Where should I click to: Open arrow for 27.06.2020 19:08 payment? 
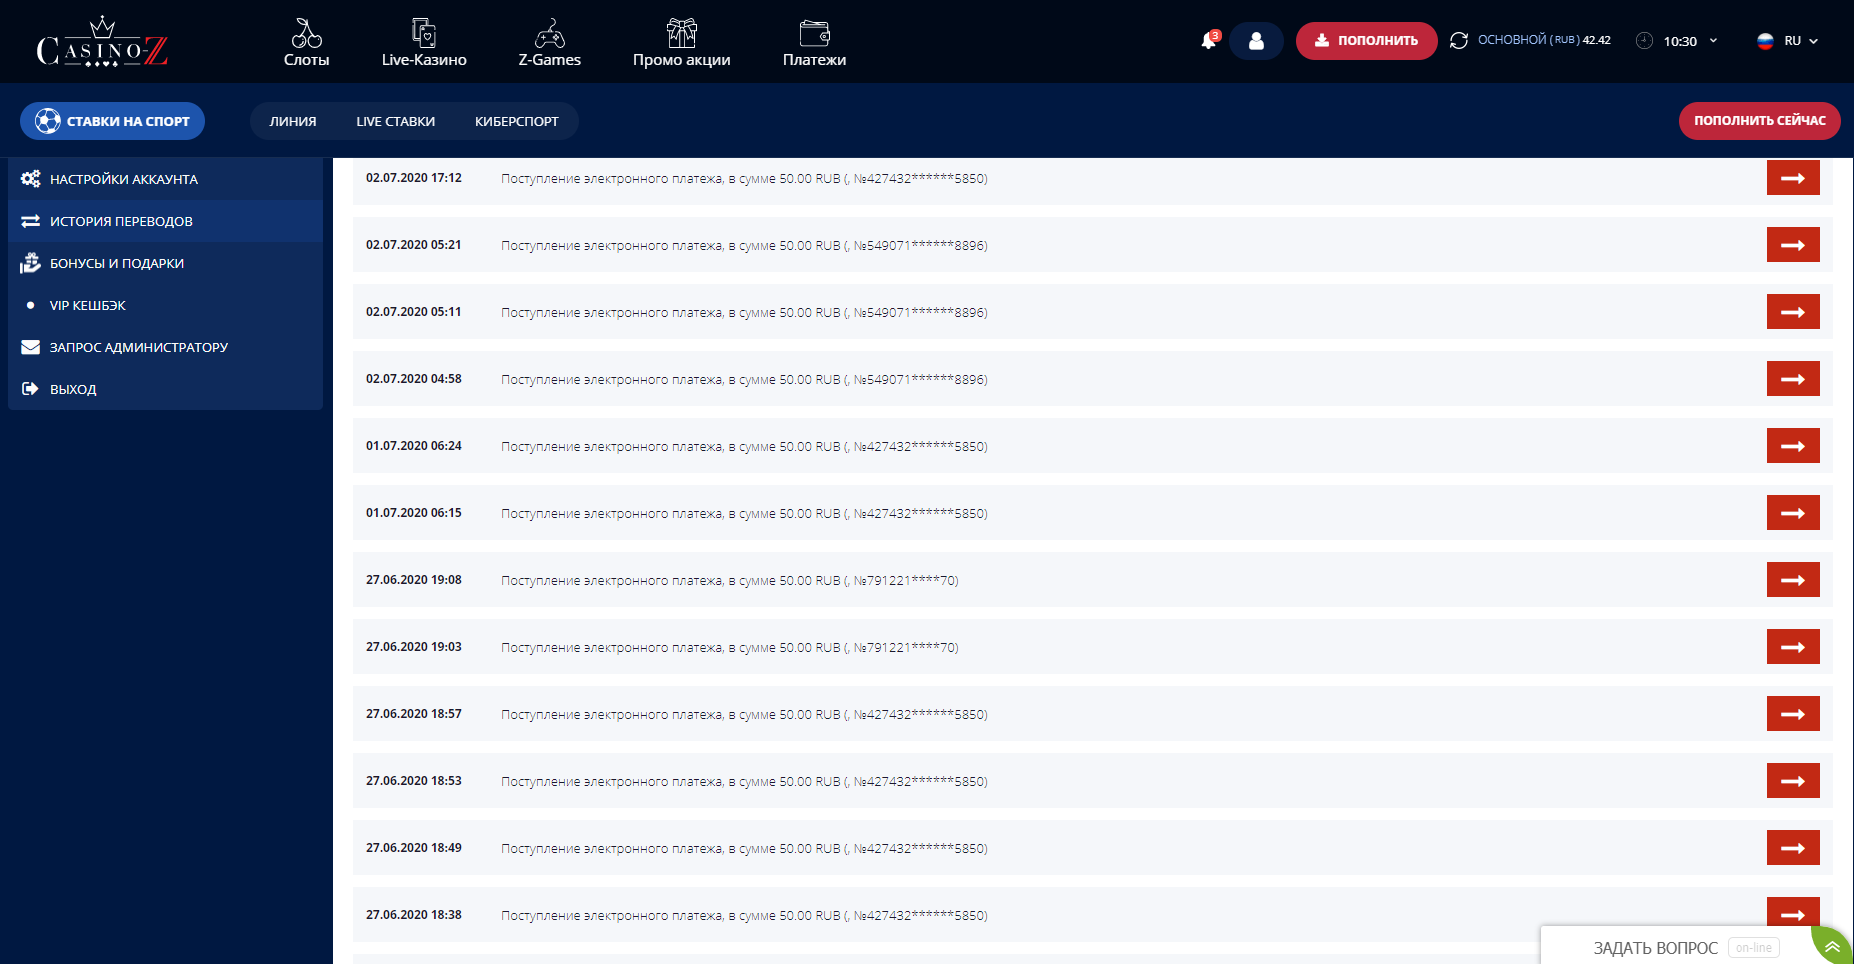point(1793,580)
